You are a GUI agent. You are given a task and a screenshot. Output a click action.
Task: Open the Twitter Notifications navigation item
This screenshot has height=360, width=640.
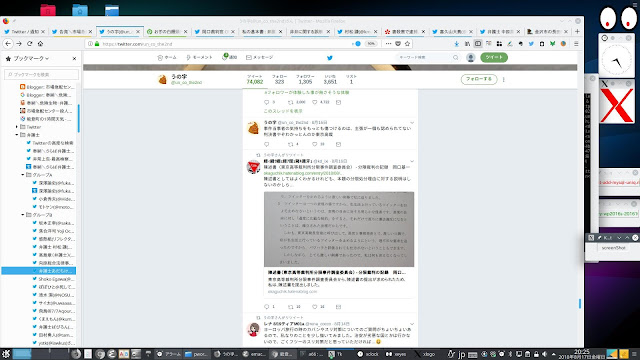[229, 57]
